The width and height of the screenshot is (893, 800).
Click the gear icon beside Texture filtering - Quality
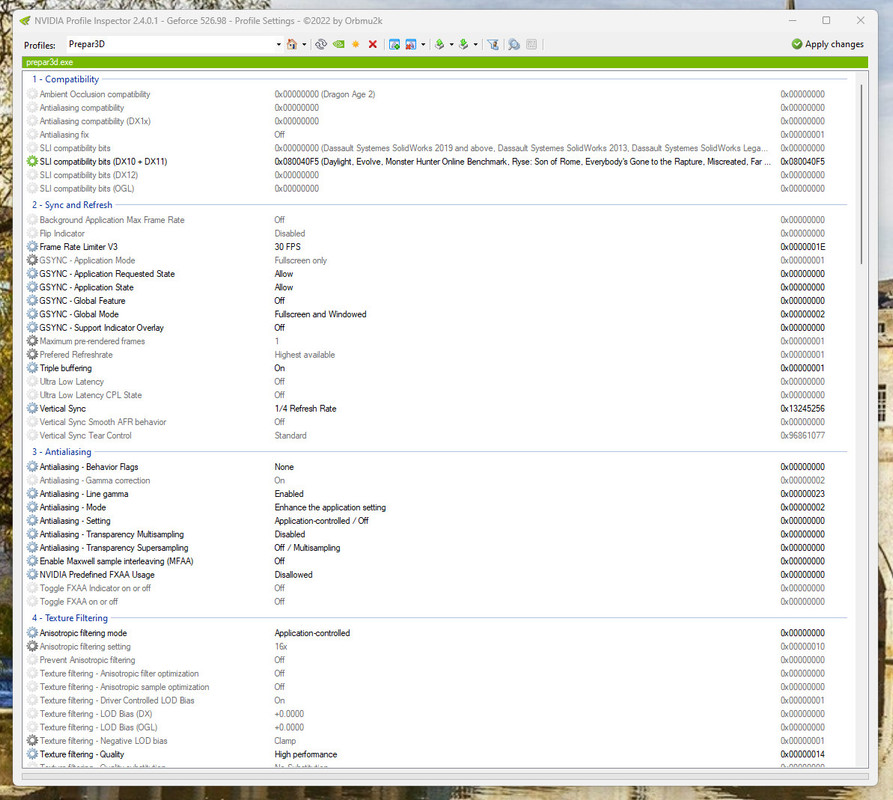[x=32, y=754]
